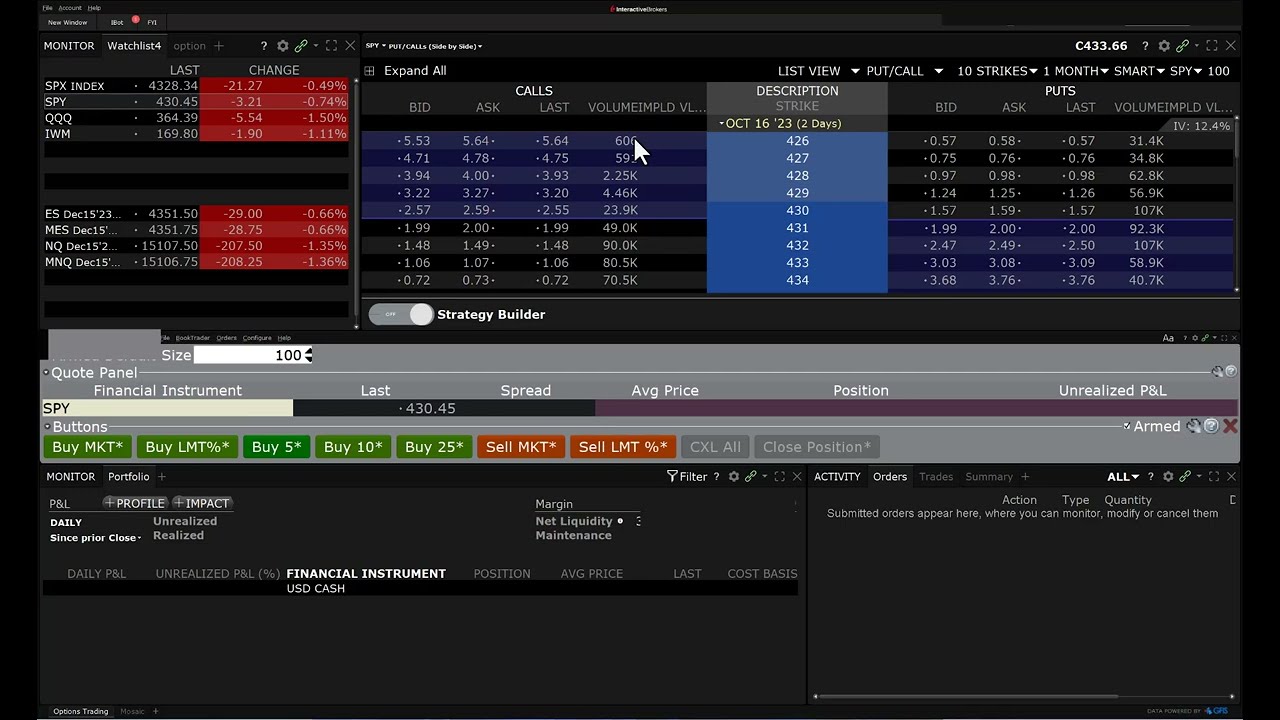Click Portfolio panel green link icon
1280x720 pixels.
[x=751, y=477]
